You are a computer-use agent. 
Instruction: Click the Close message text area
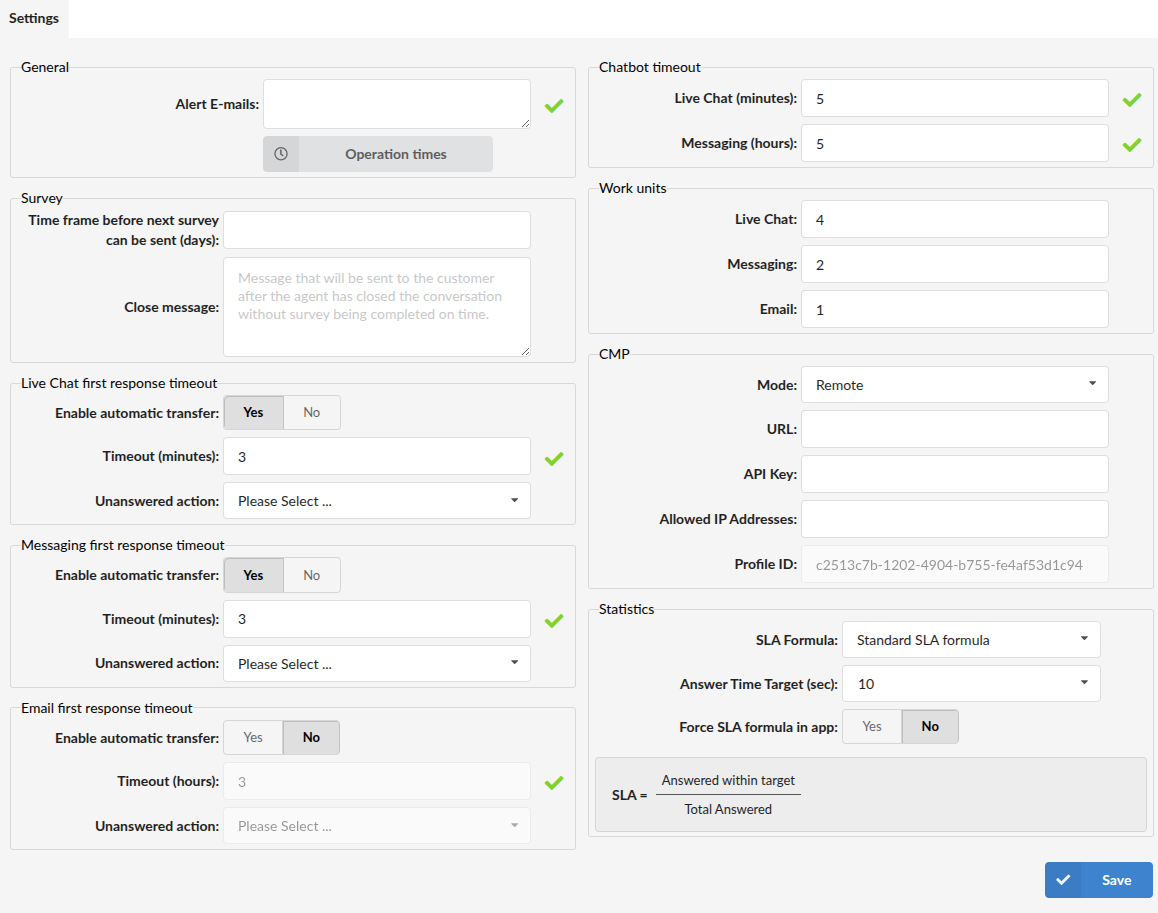[377, 307]
